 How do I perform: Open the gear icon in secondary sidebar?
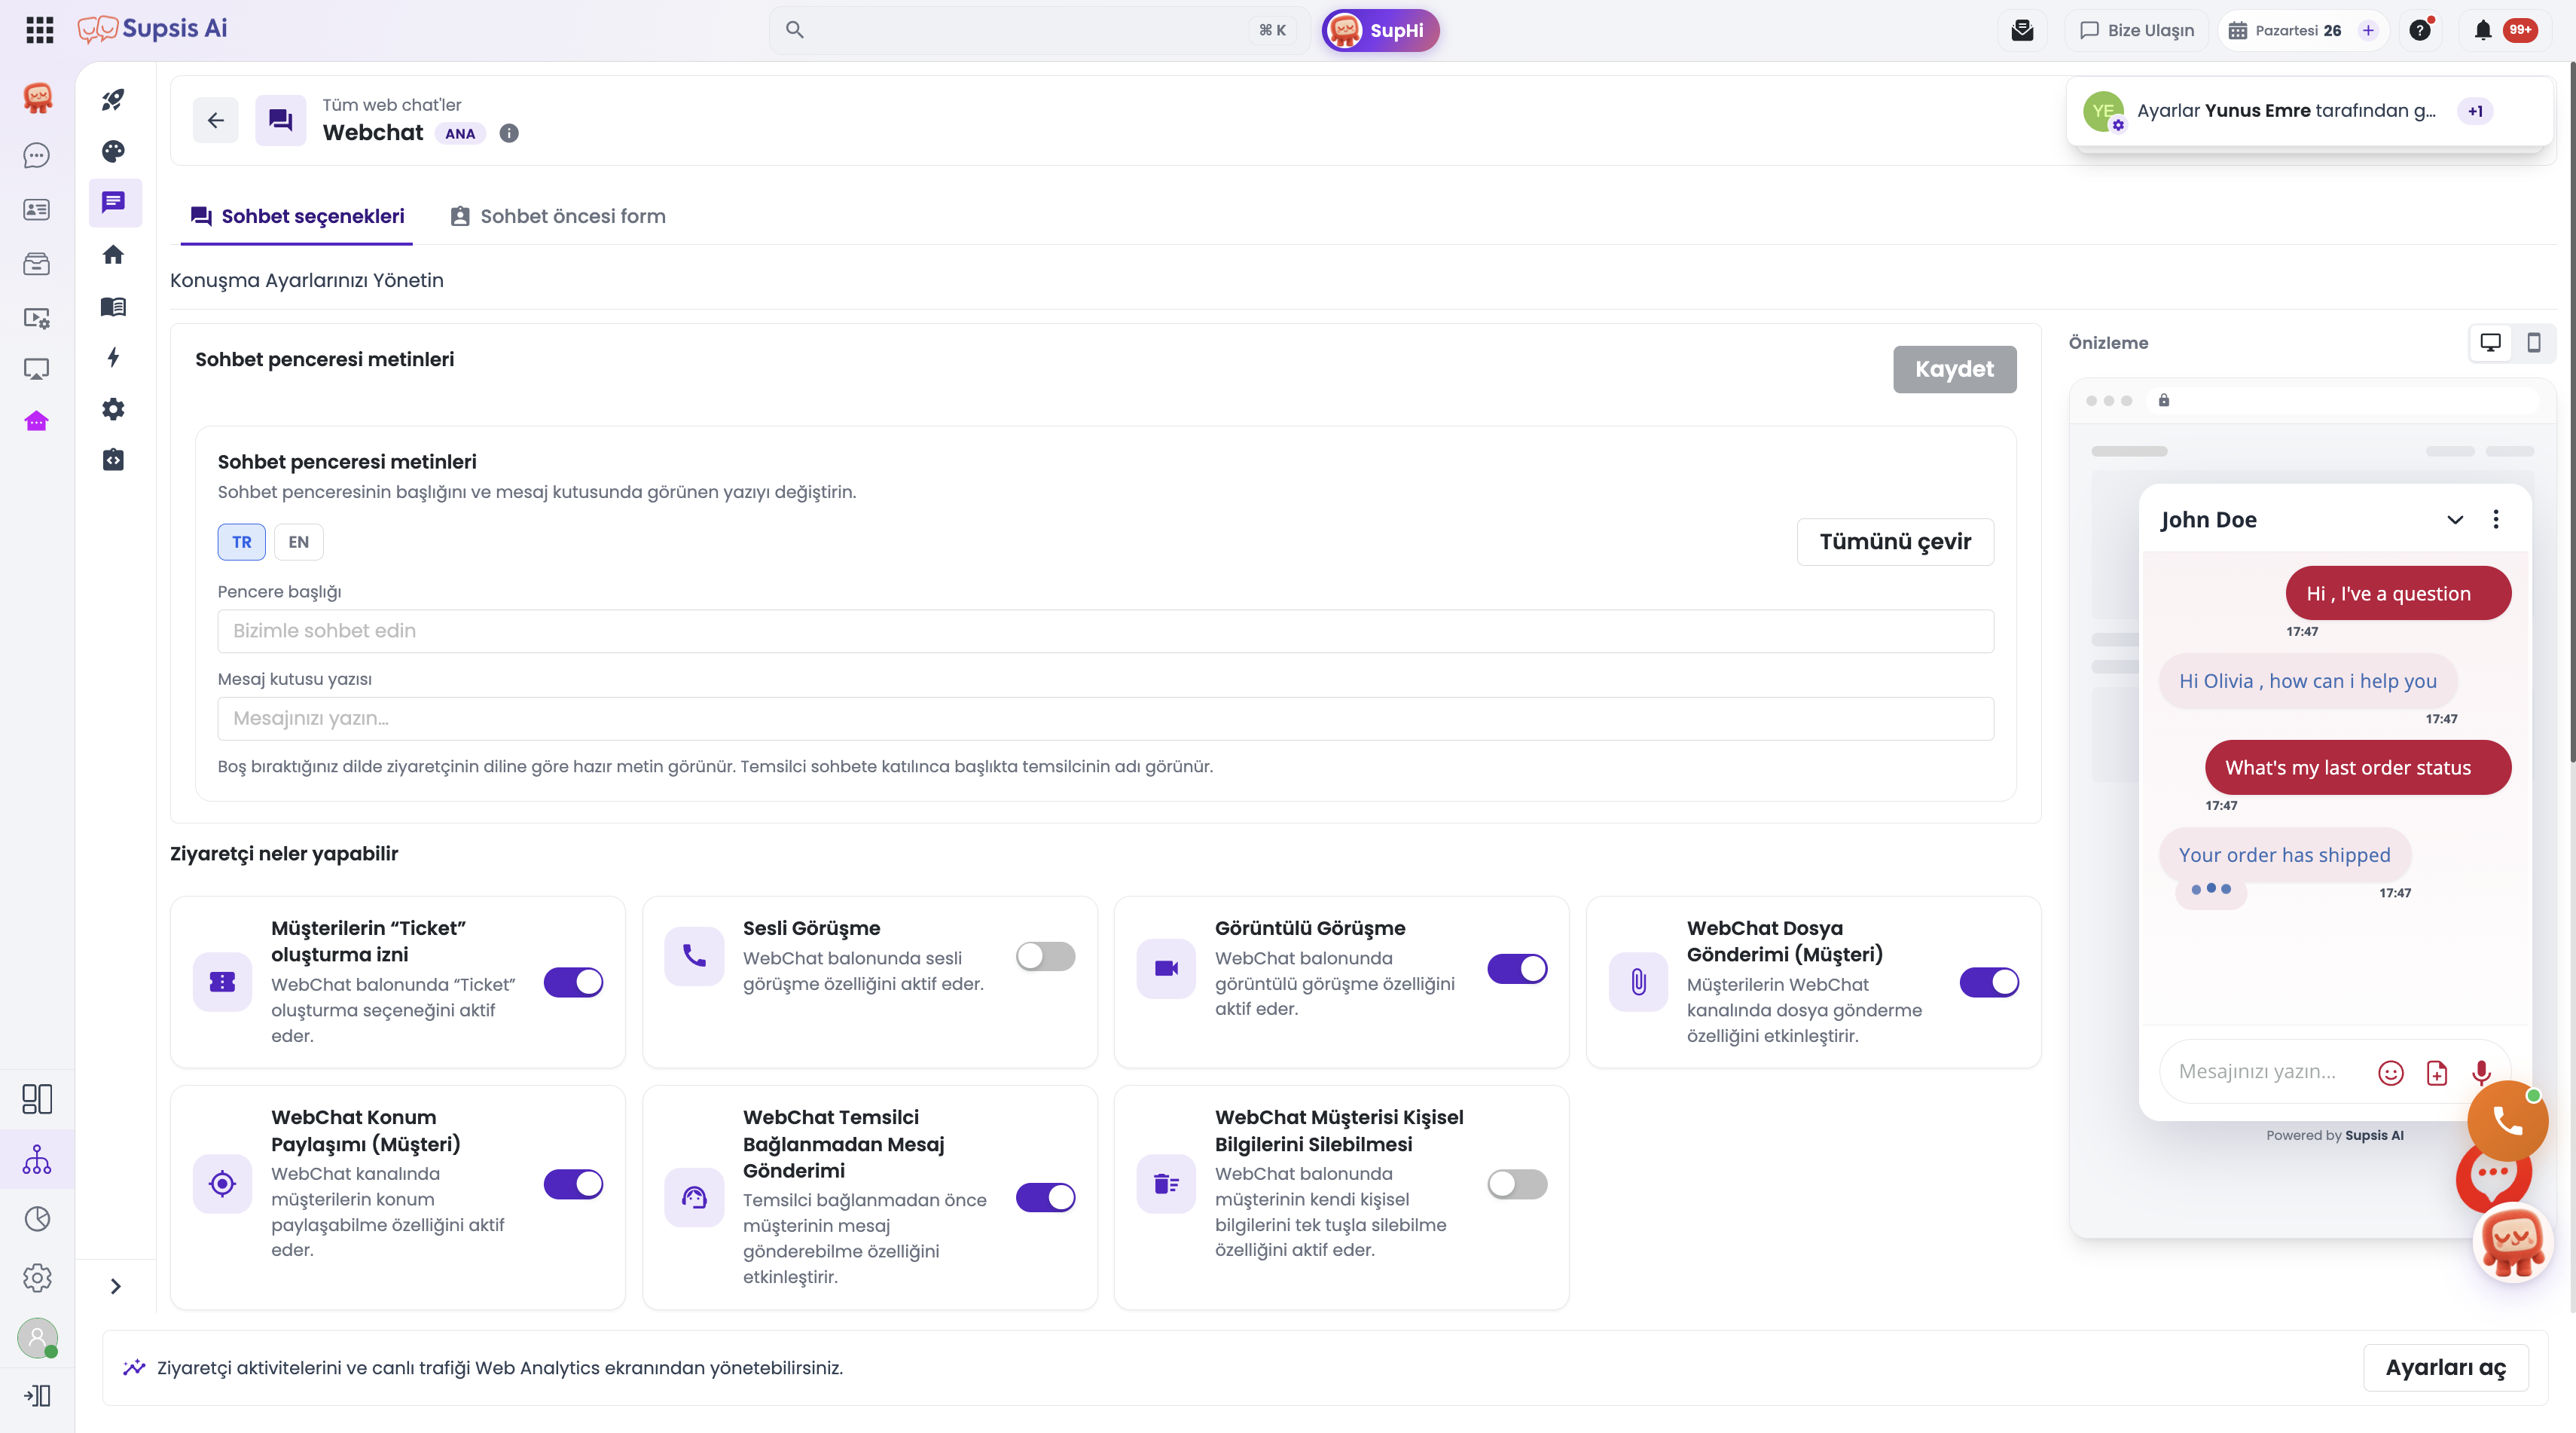[113, 409]
